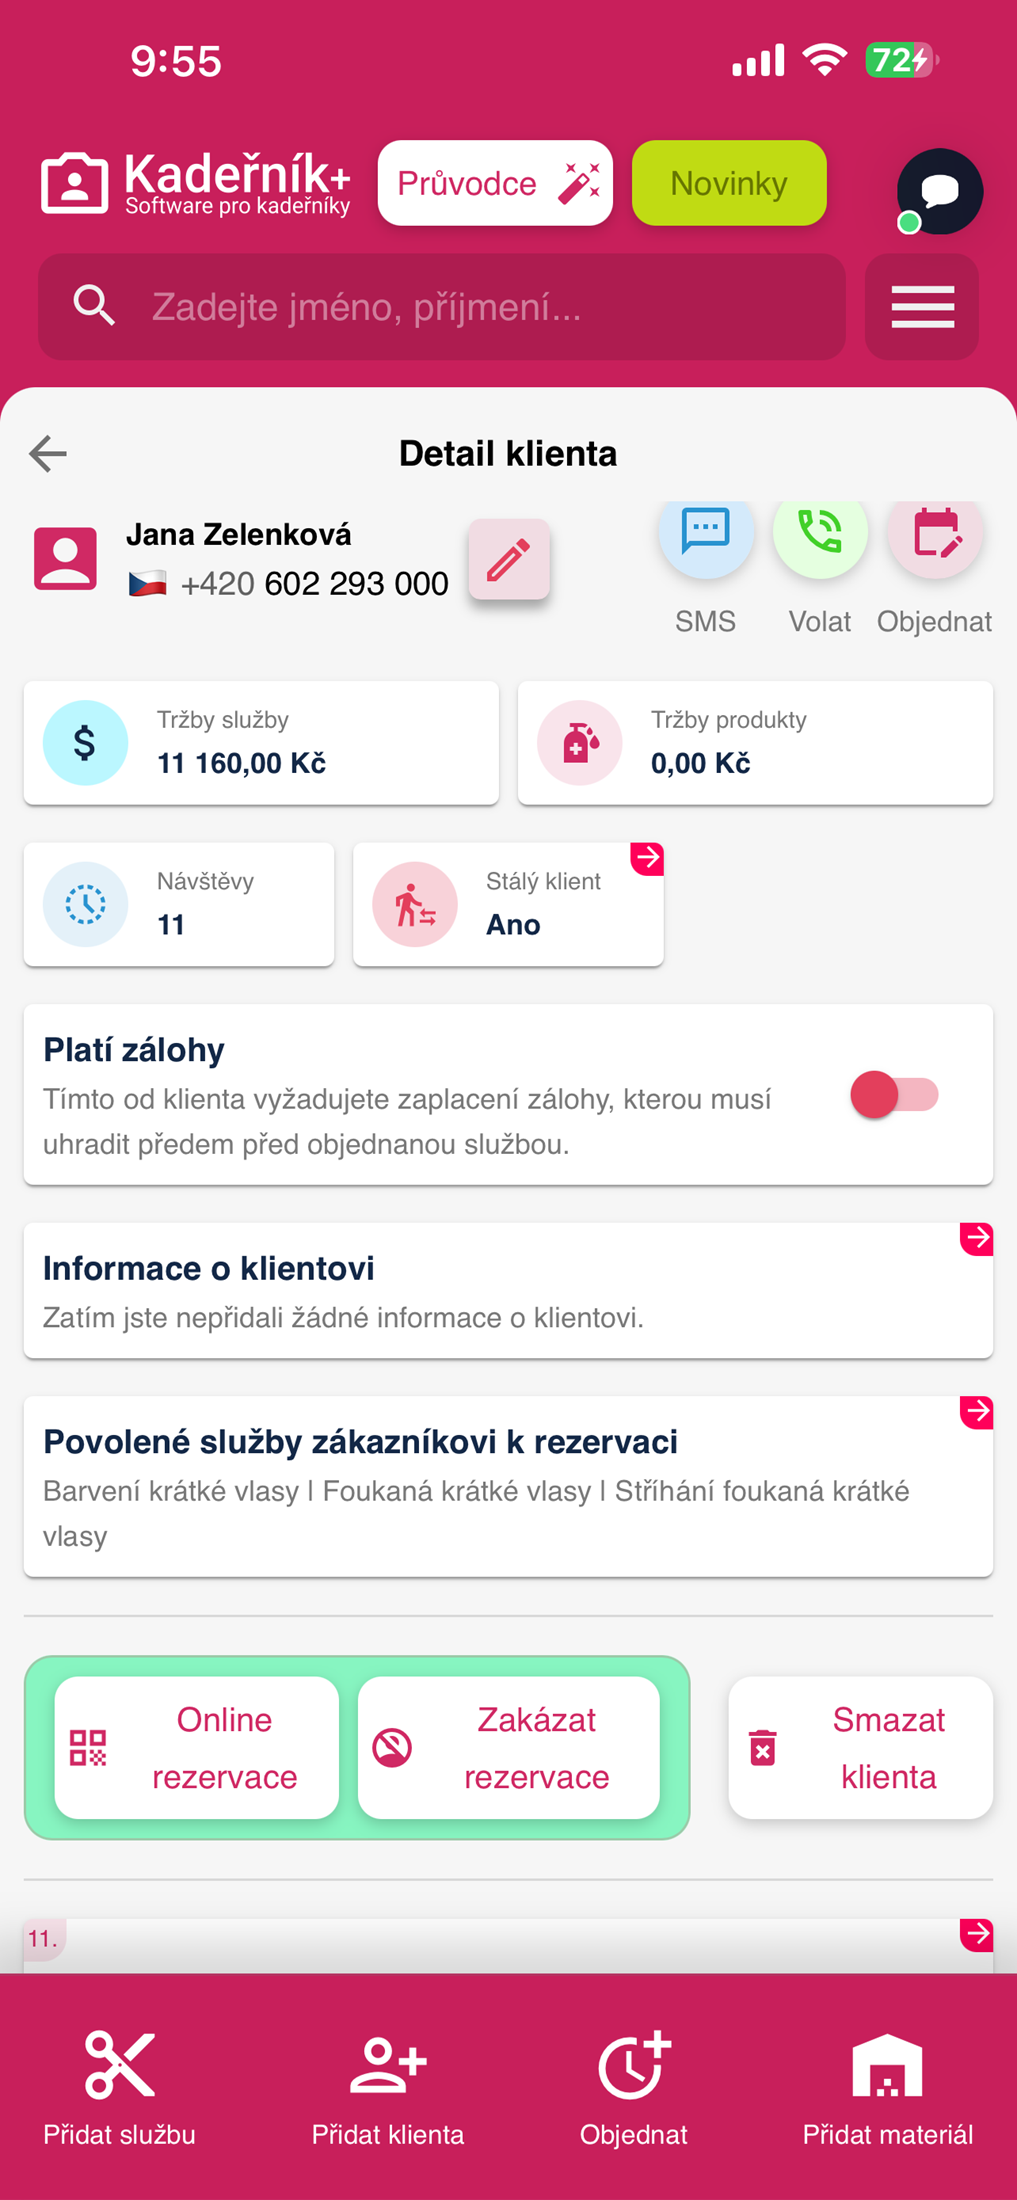Toggle the Platí zálohy switch
The width and height of the screenshot is (1017, 2200).
[x=894, y=1095]
